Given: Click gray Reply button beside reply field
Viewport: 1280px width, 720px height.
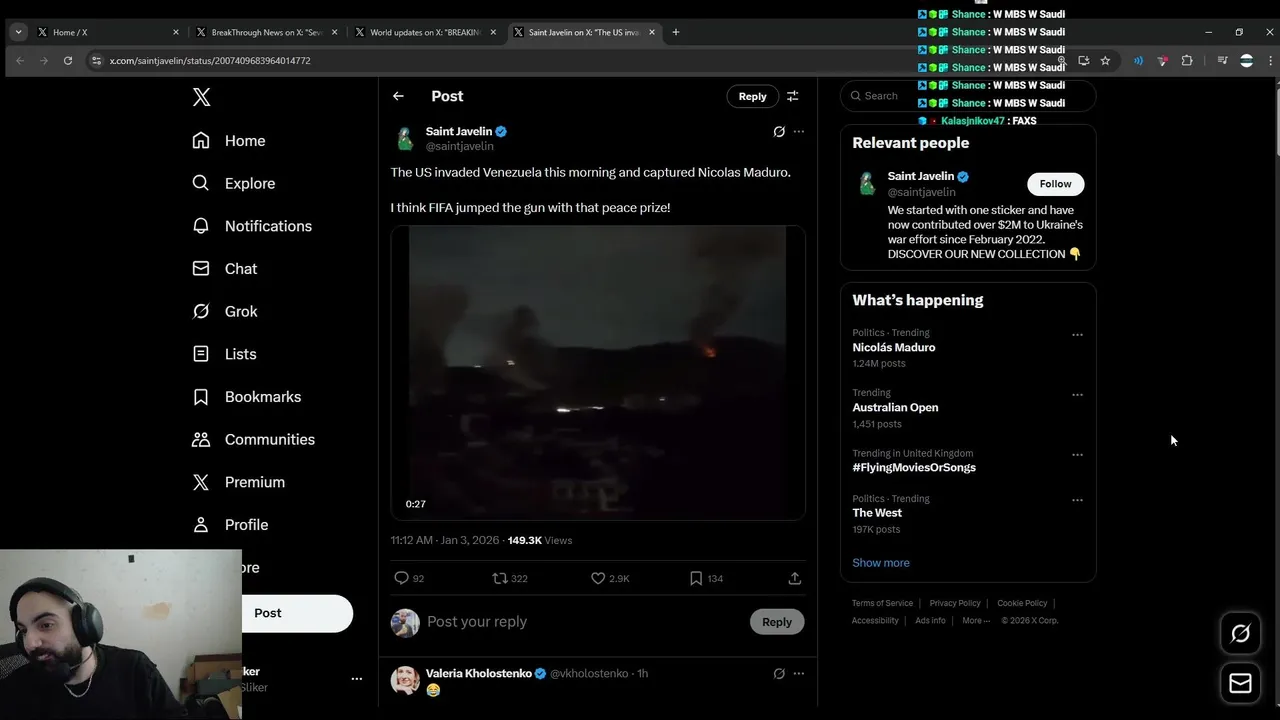Looking at the screenshot, I should pyautogui.click(x=777, y=622).
